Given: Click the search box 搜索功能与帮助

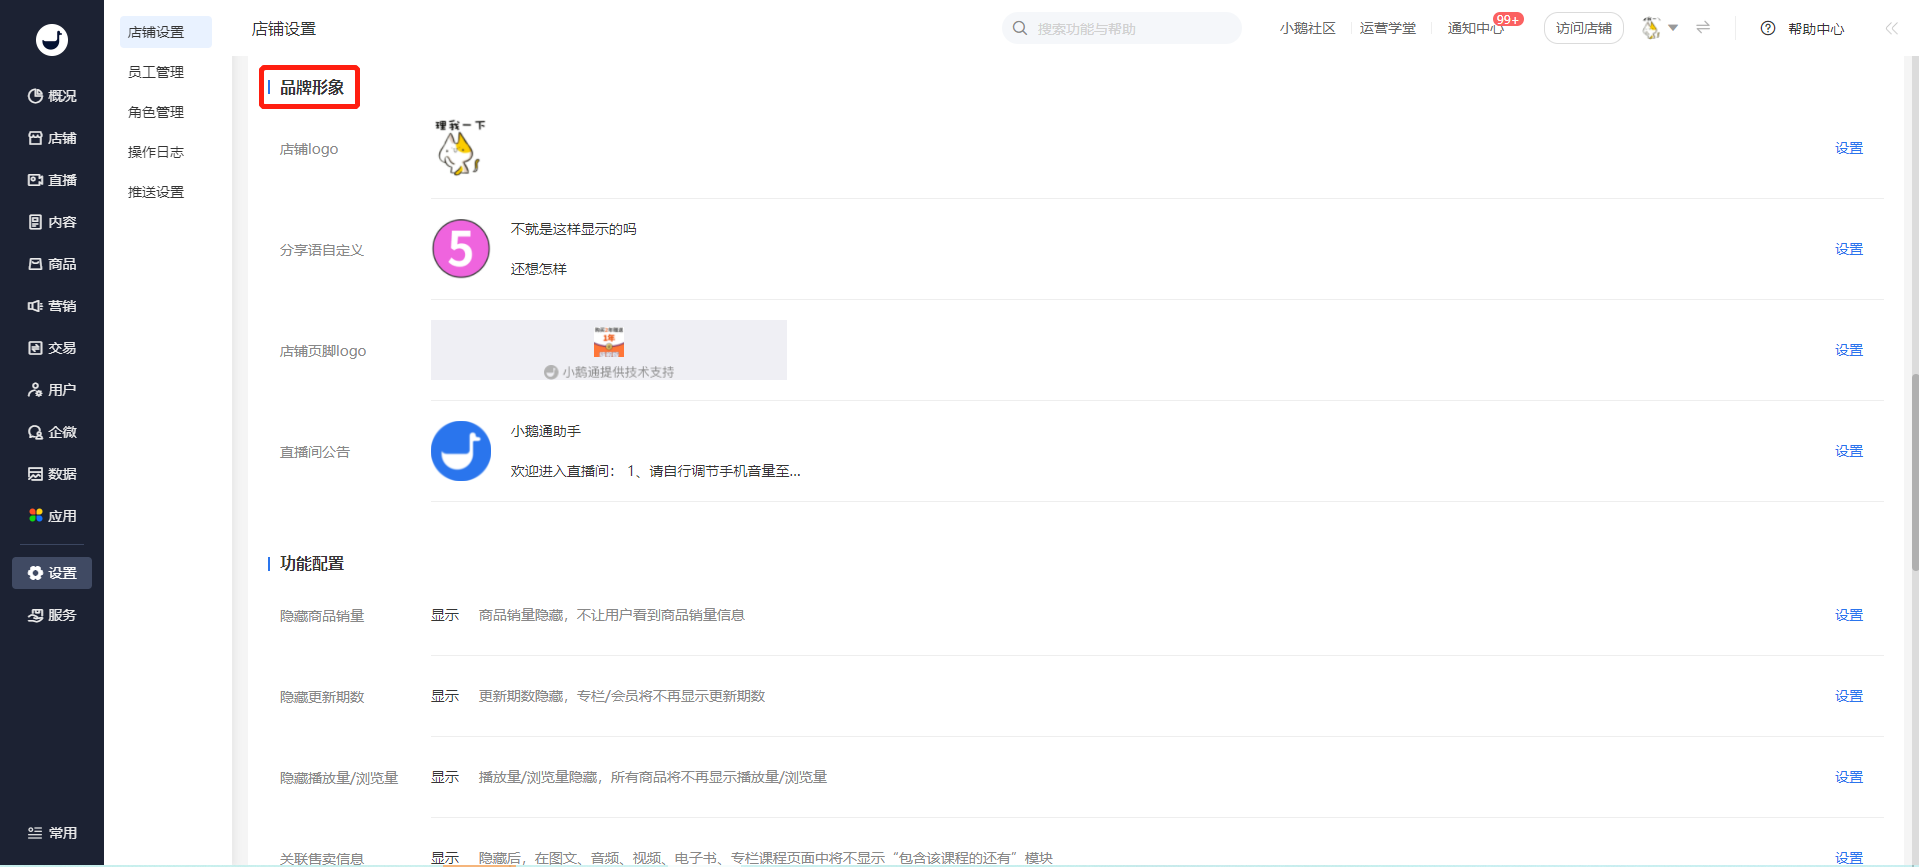Looking at the screenshot, I should (x=1122, y=28).
